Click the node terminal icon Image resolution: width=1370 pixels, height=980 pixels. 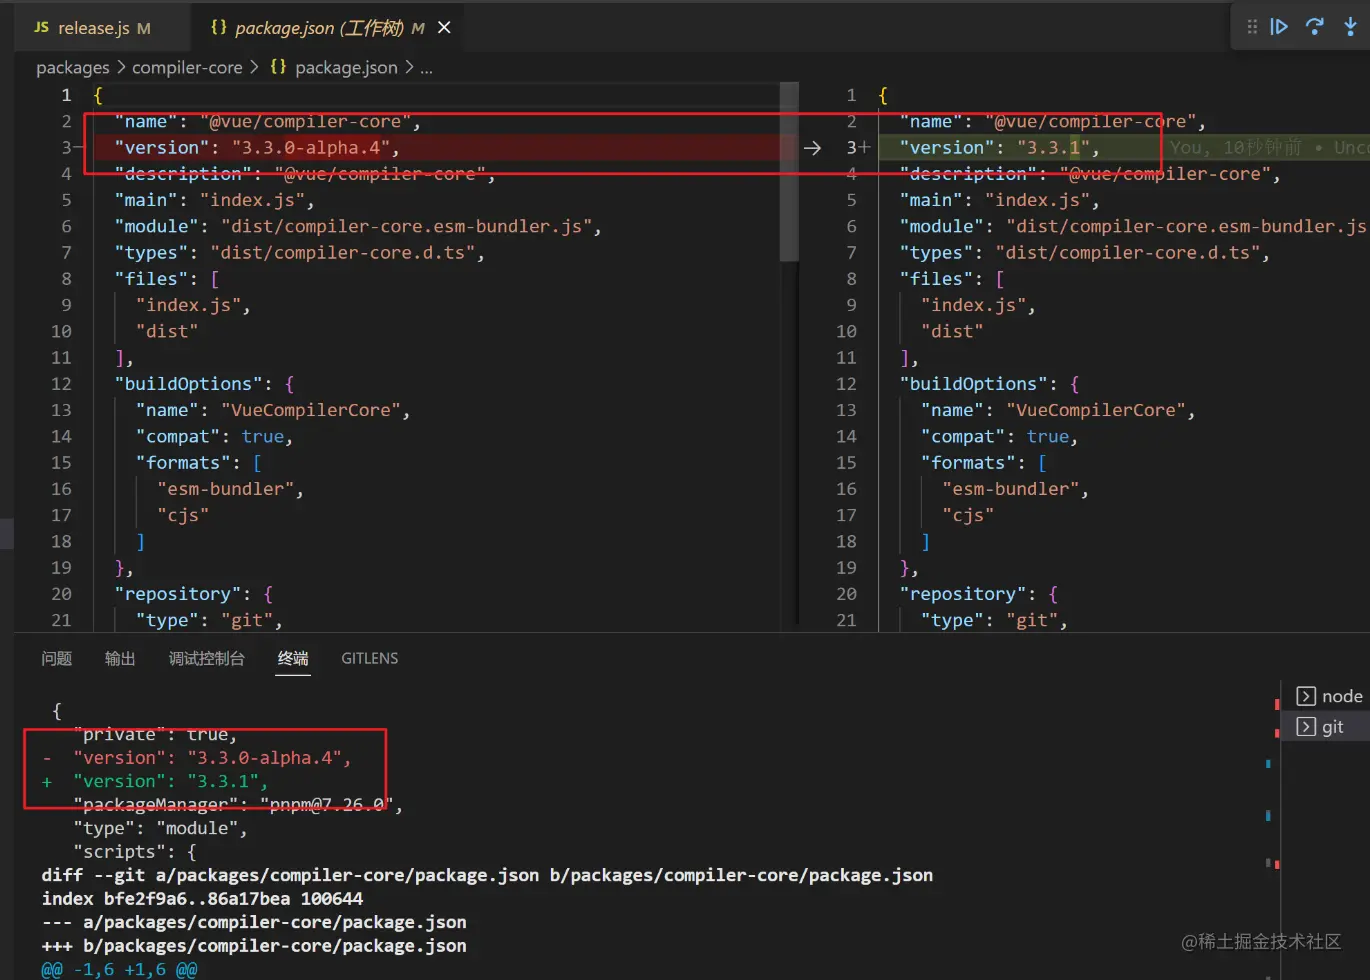(1306, 696)
